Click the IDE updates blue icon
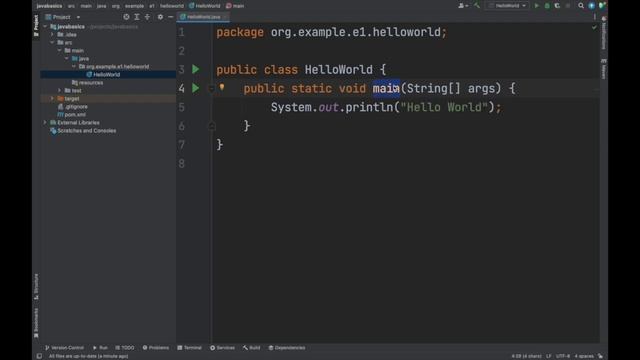The image size is (640, 360). [x=591, y=6]
